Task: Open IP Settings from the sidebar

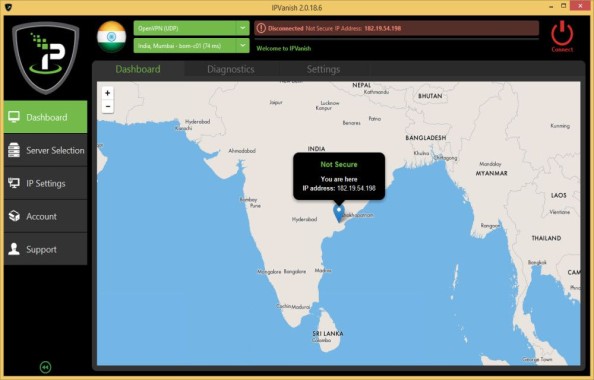Action: point(45,183)
